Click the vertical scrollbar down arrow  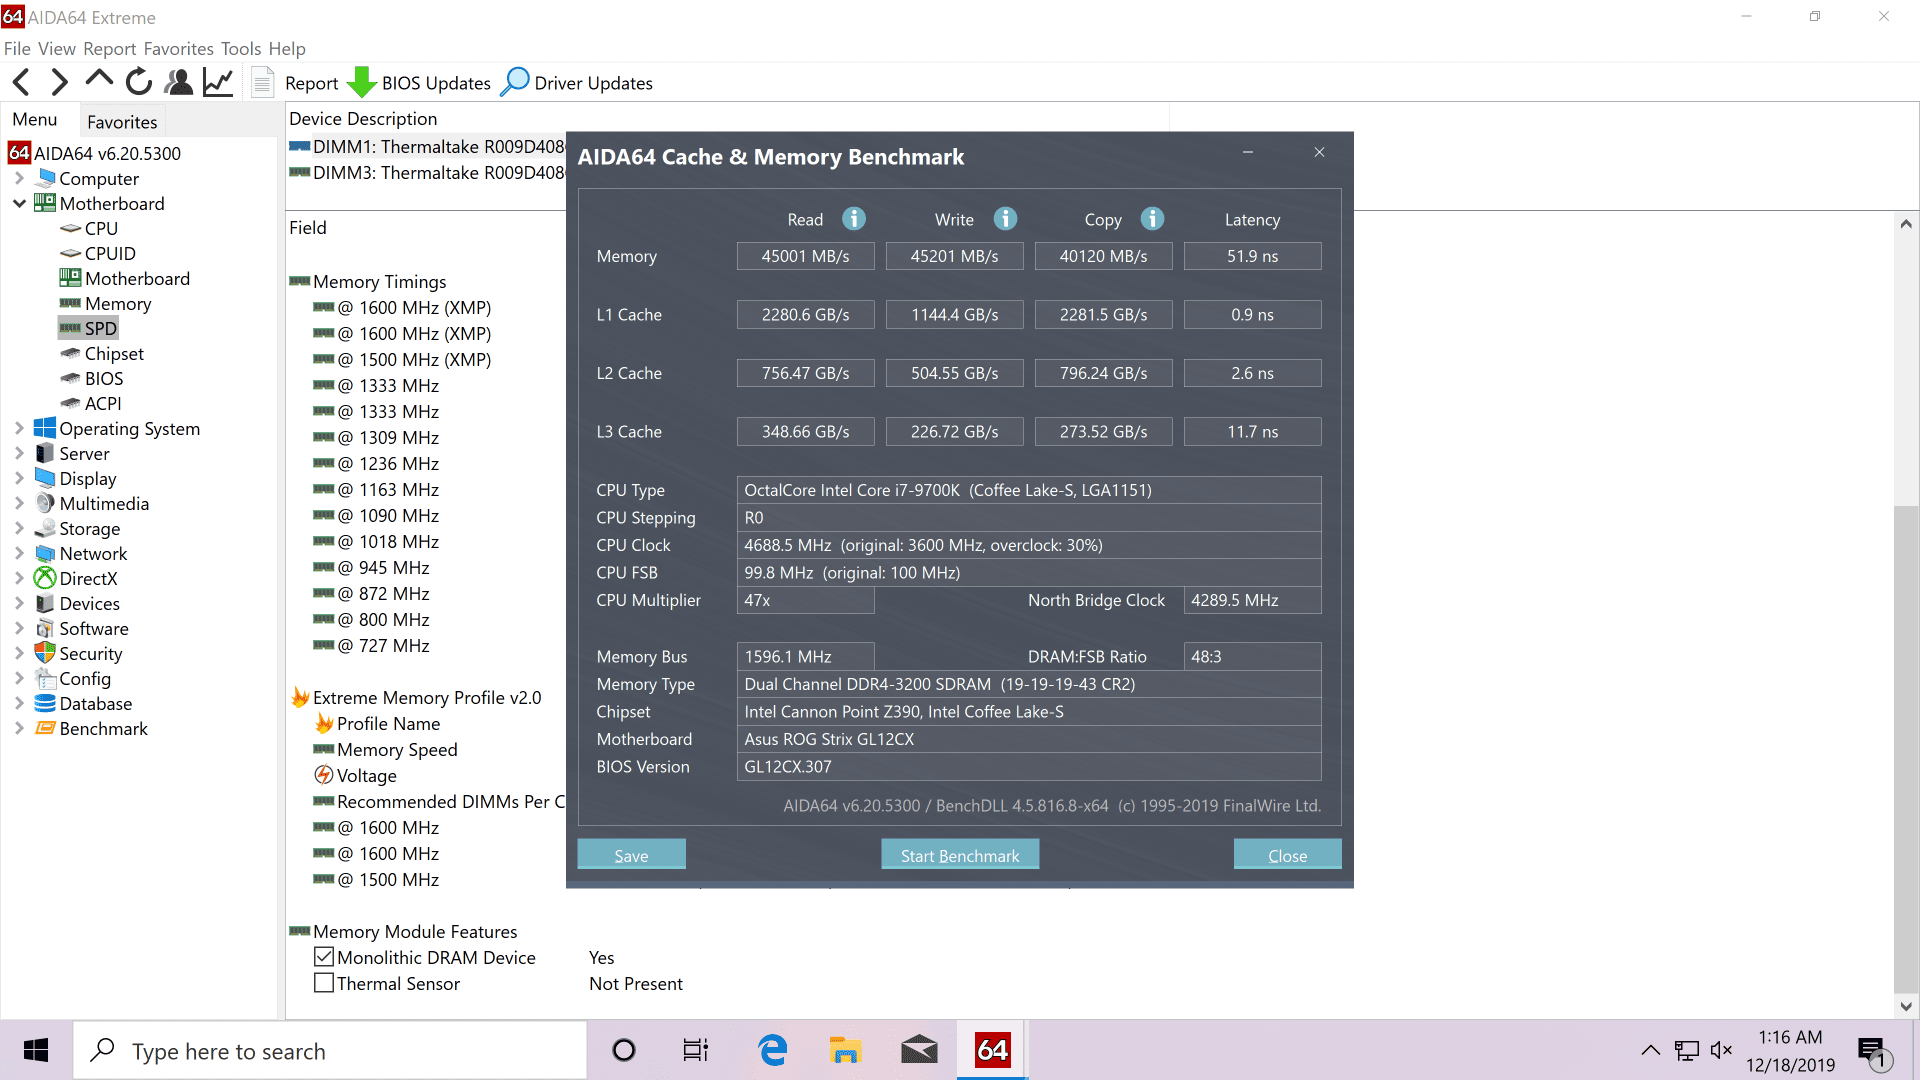point(1906,1006)
